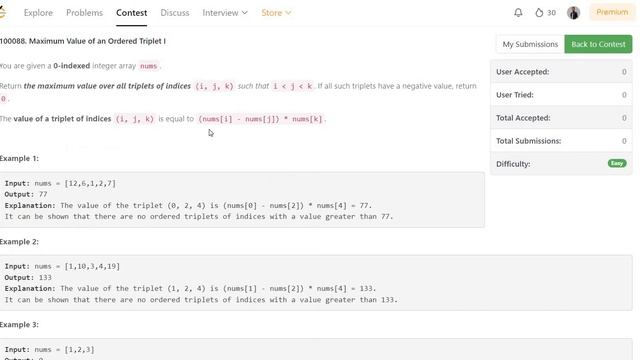
Task: Click the Back to Contest button
Action: pyautogui.click(x=598, y=44)
